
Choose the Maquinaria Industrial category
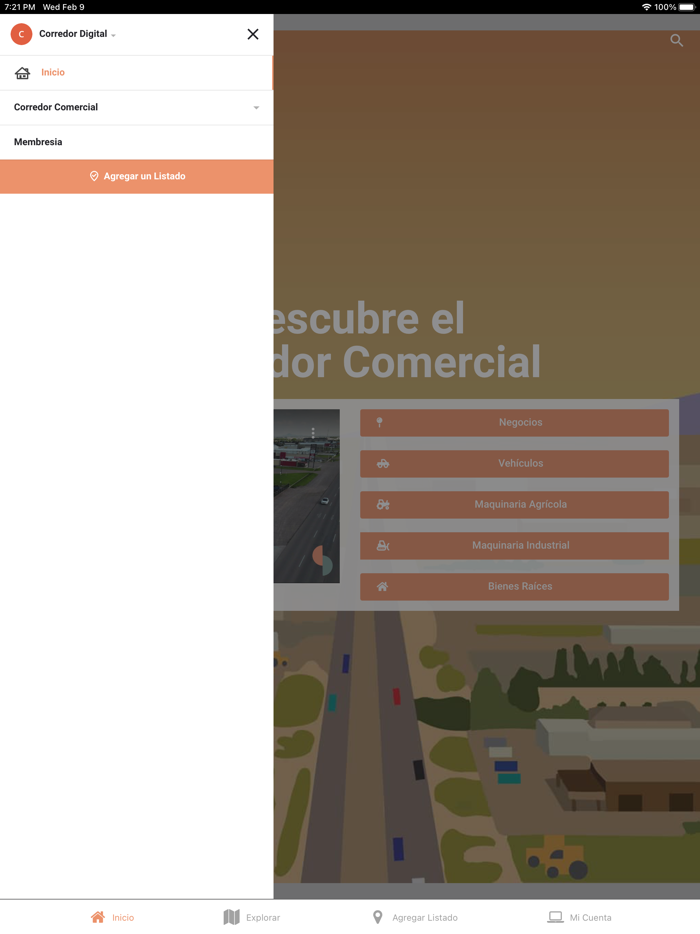pyautogui.click(x=514, y=546)
